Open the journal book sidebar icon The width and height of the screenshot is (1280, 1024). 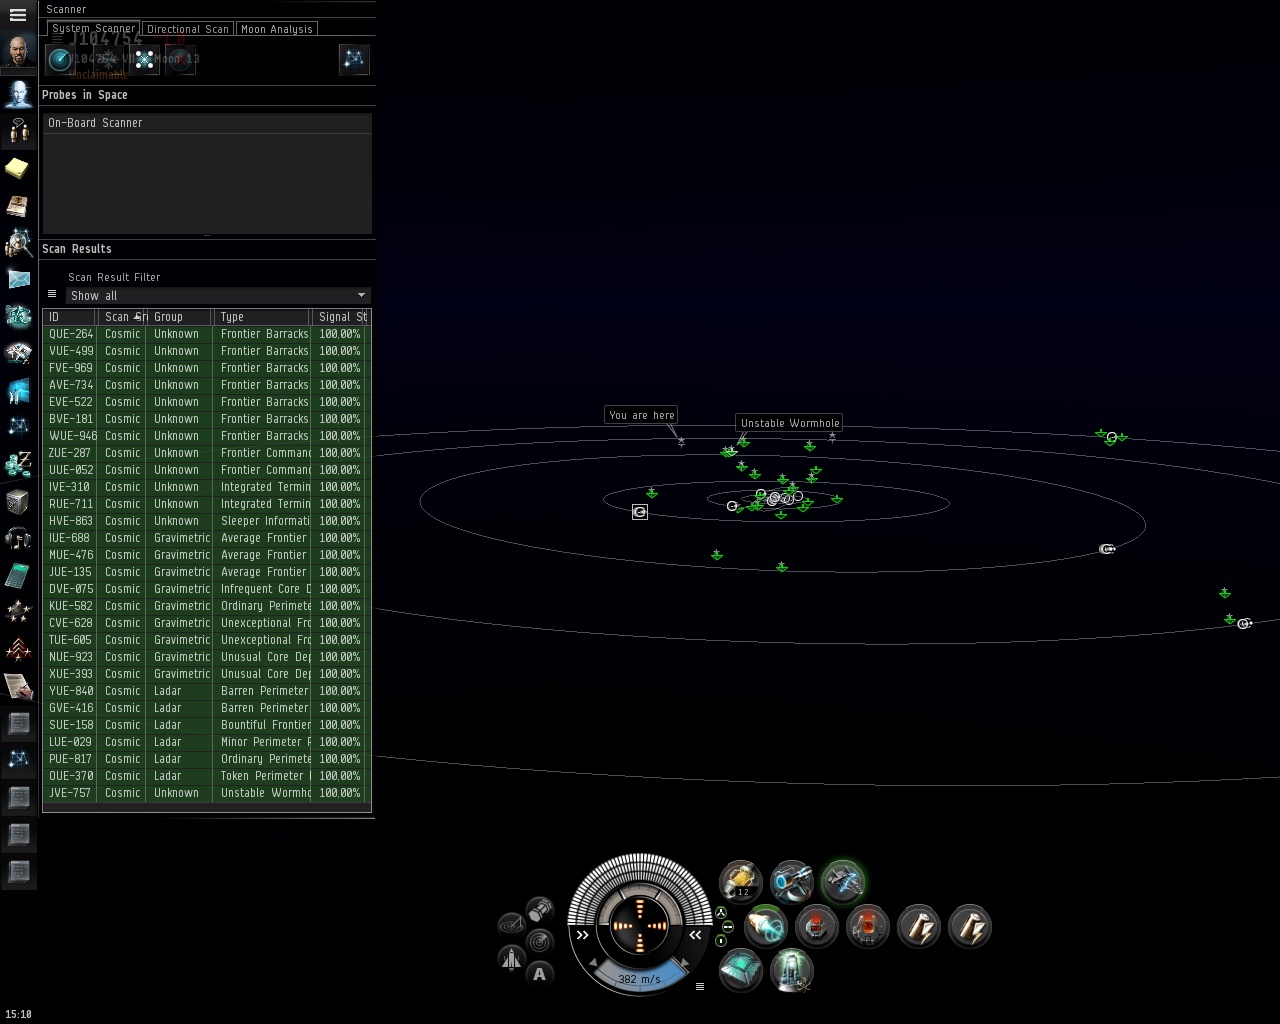[18, 205]
